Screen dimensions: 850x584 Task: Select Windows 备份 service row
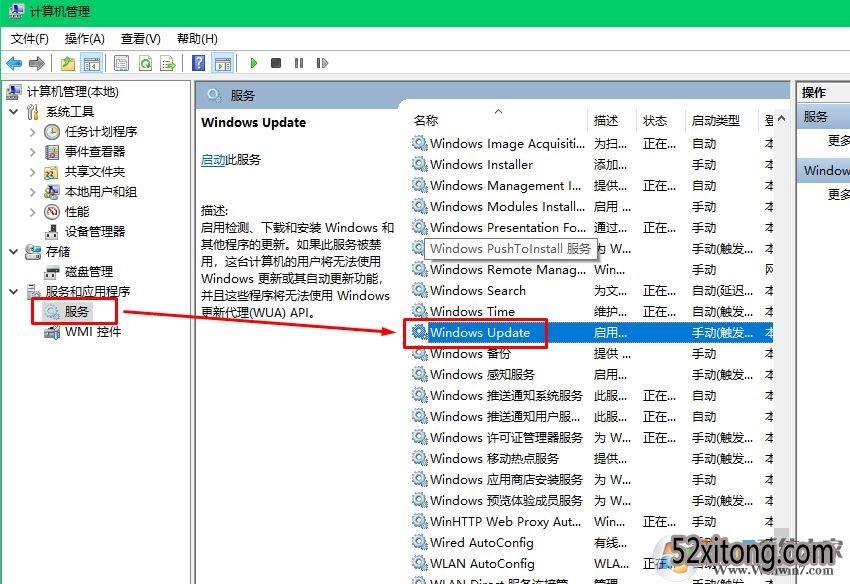pyautogui.click(x=591, y=354)
